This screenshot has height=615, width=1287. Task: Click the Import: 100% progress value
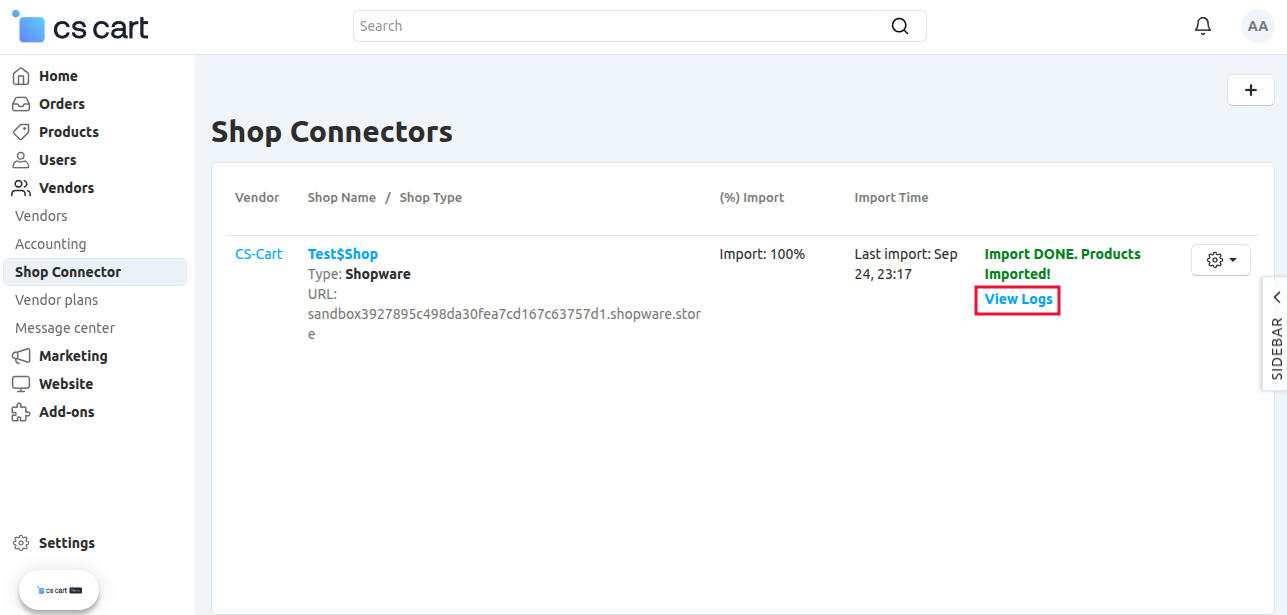[762, 253]
